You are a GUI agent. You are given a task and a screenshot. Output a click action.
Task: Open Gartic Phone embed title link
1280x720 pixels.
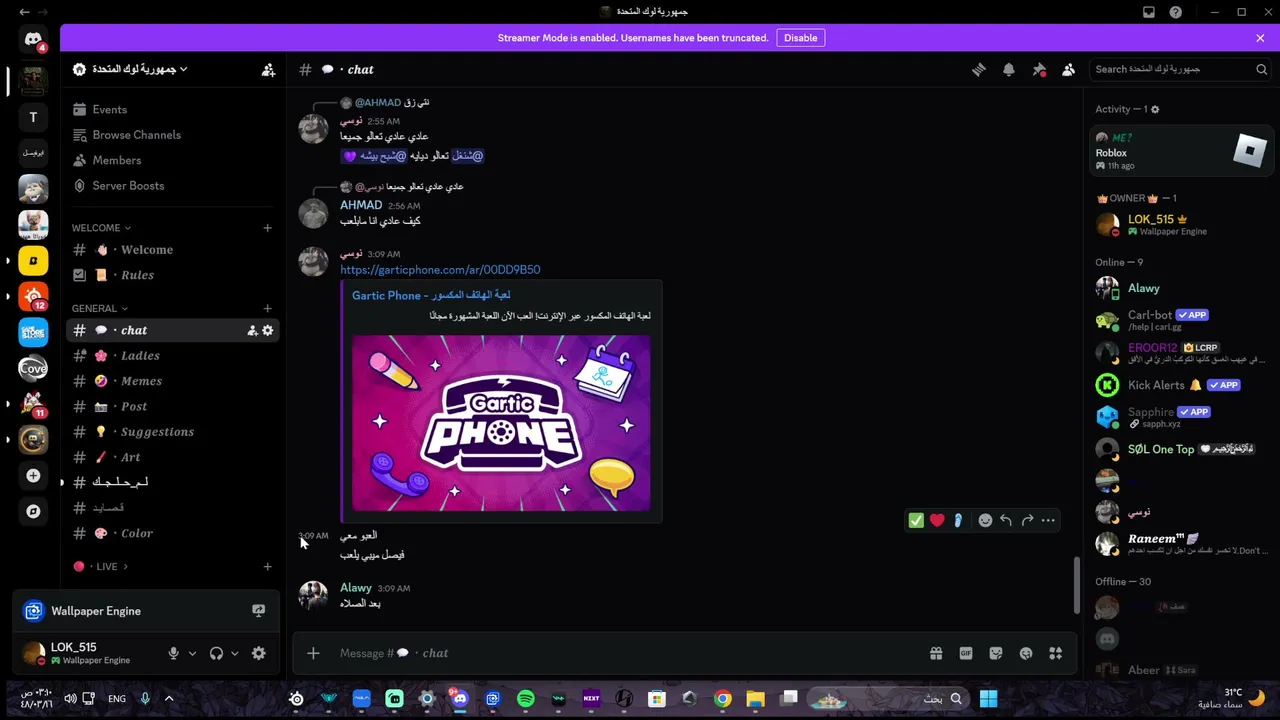pyautogui.click(x=431, y=295)
